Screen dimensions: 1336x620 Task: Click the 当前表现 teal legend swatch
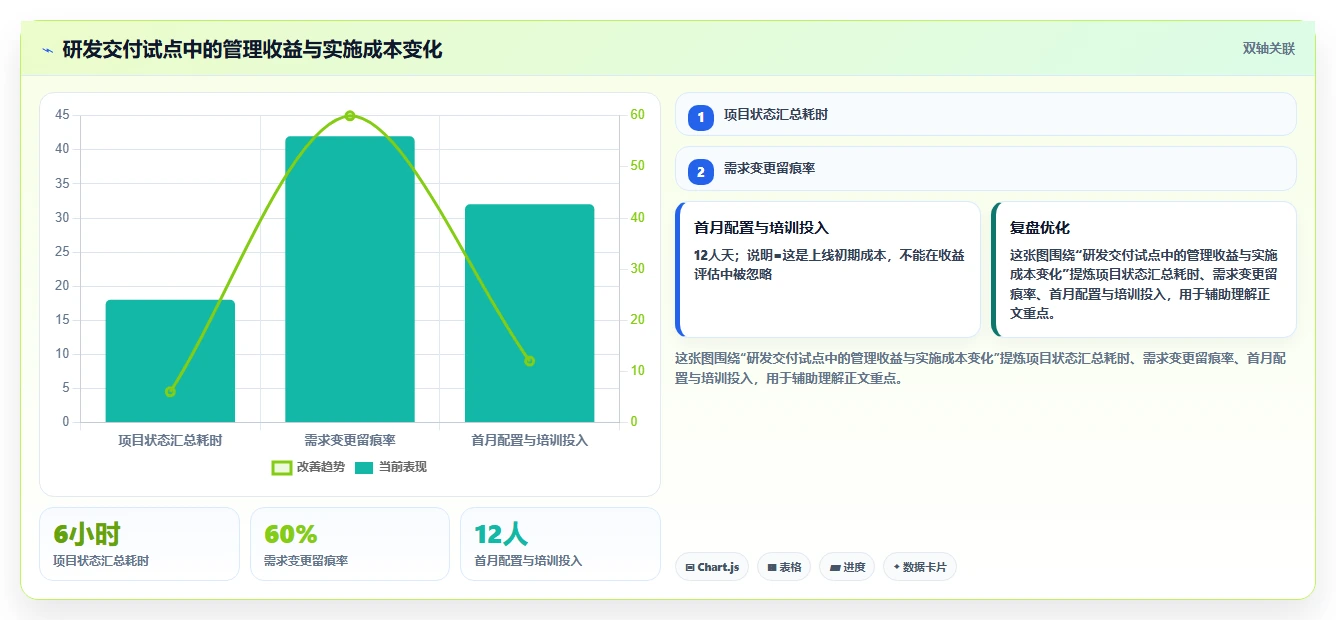coord(364,467)
